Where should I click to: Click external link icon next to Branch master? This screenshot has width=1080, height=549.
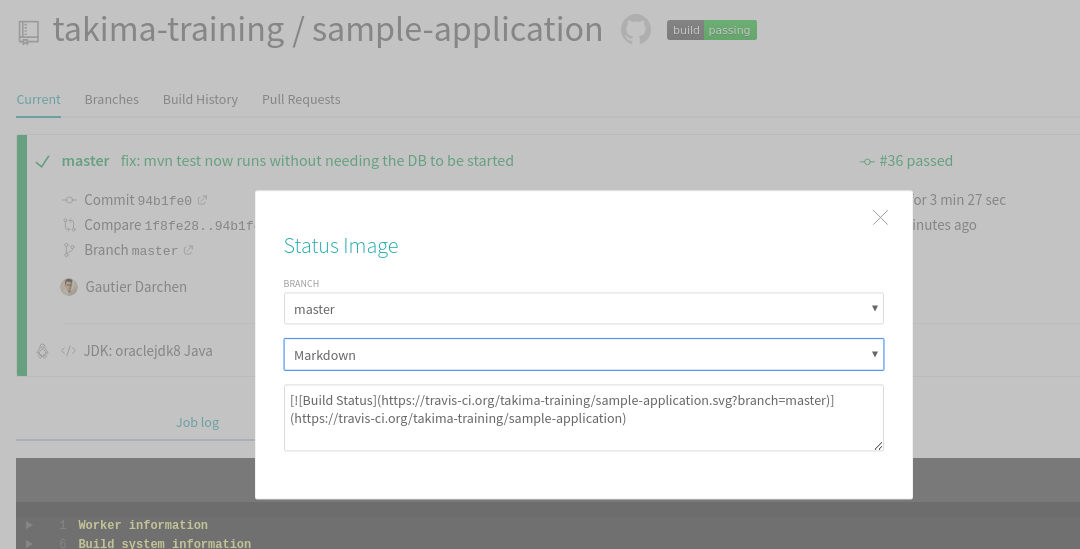pos(189,250)
